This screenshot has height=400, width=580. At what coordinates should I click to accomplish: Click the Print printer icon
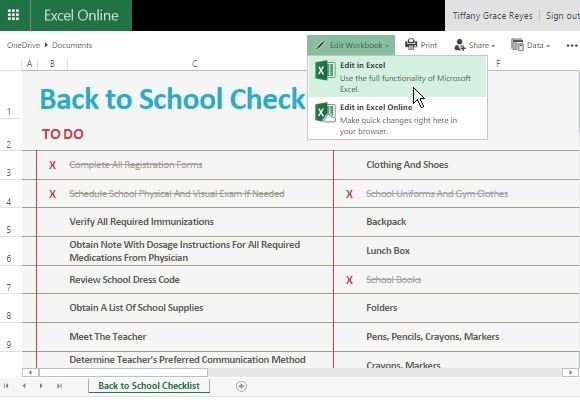tap(411, 44)
